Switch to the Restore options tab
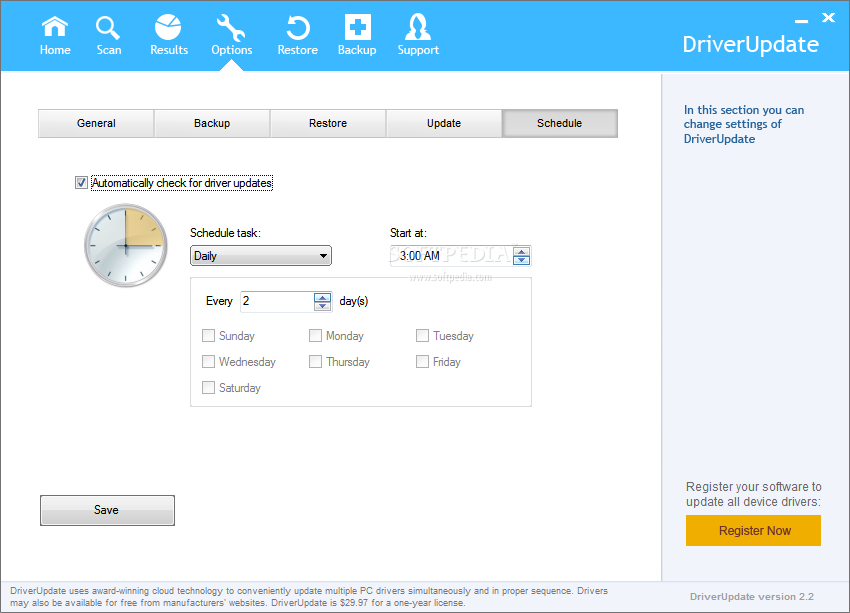The image size is (850, 613). coord(328,123)
